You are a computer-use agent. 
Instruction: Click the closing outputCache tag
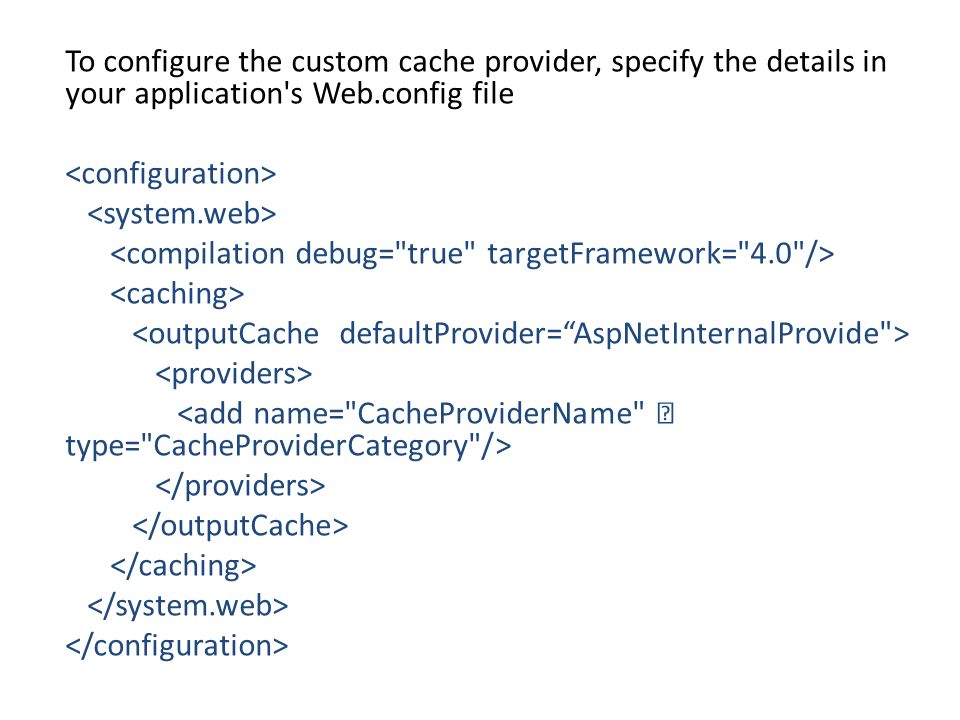point(240,526)
